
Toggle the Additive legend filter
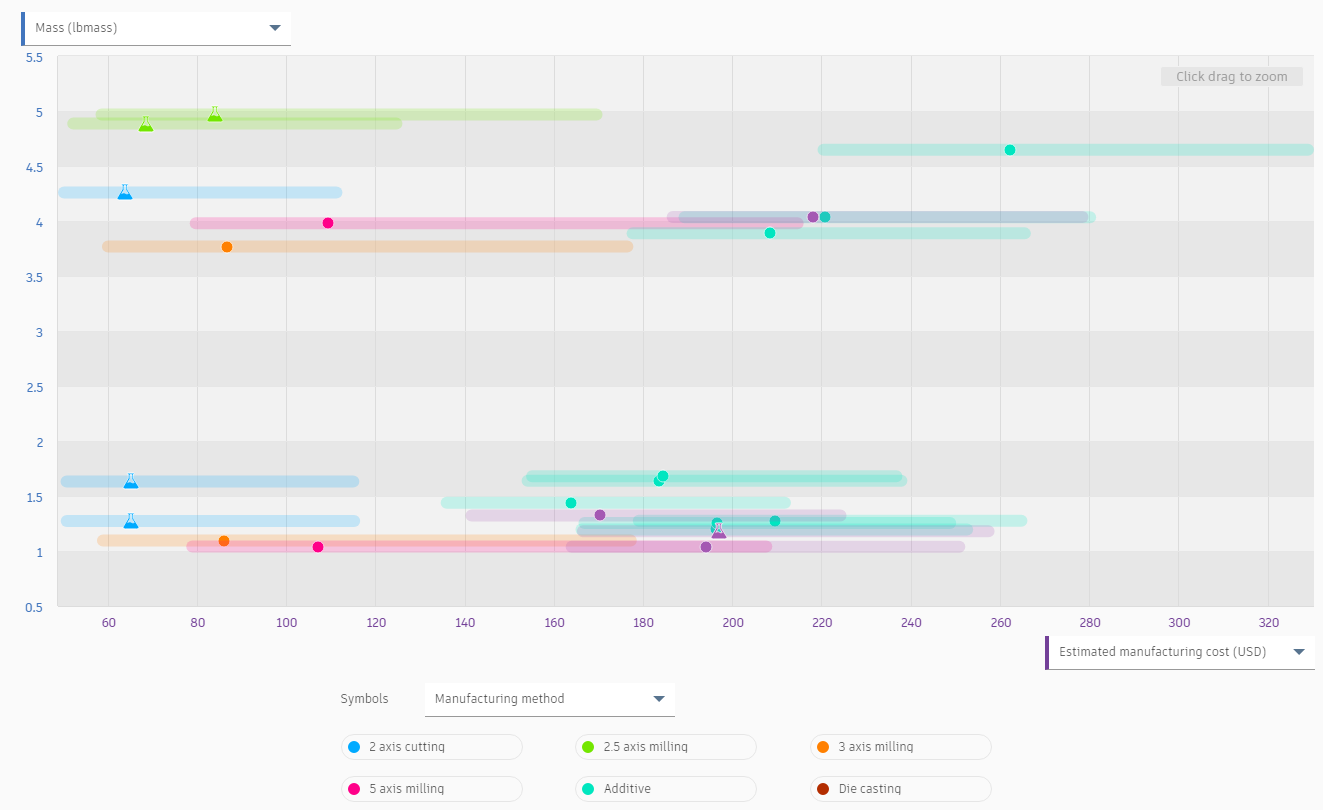click(x=666, y=789)
